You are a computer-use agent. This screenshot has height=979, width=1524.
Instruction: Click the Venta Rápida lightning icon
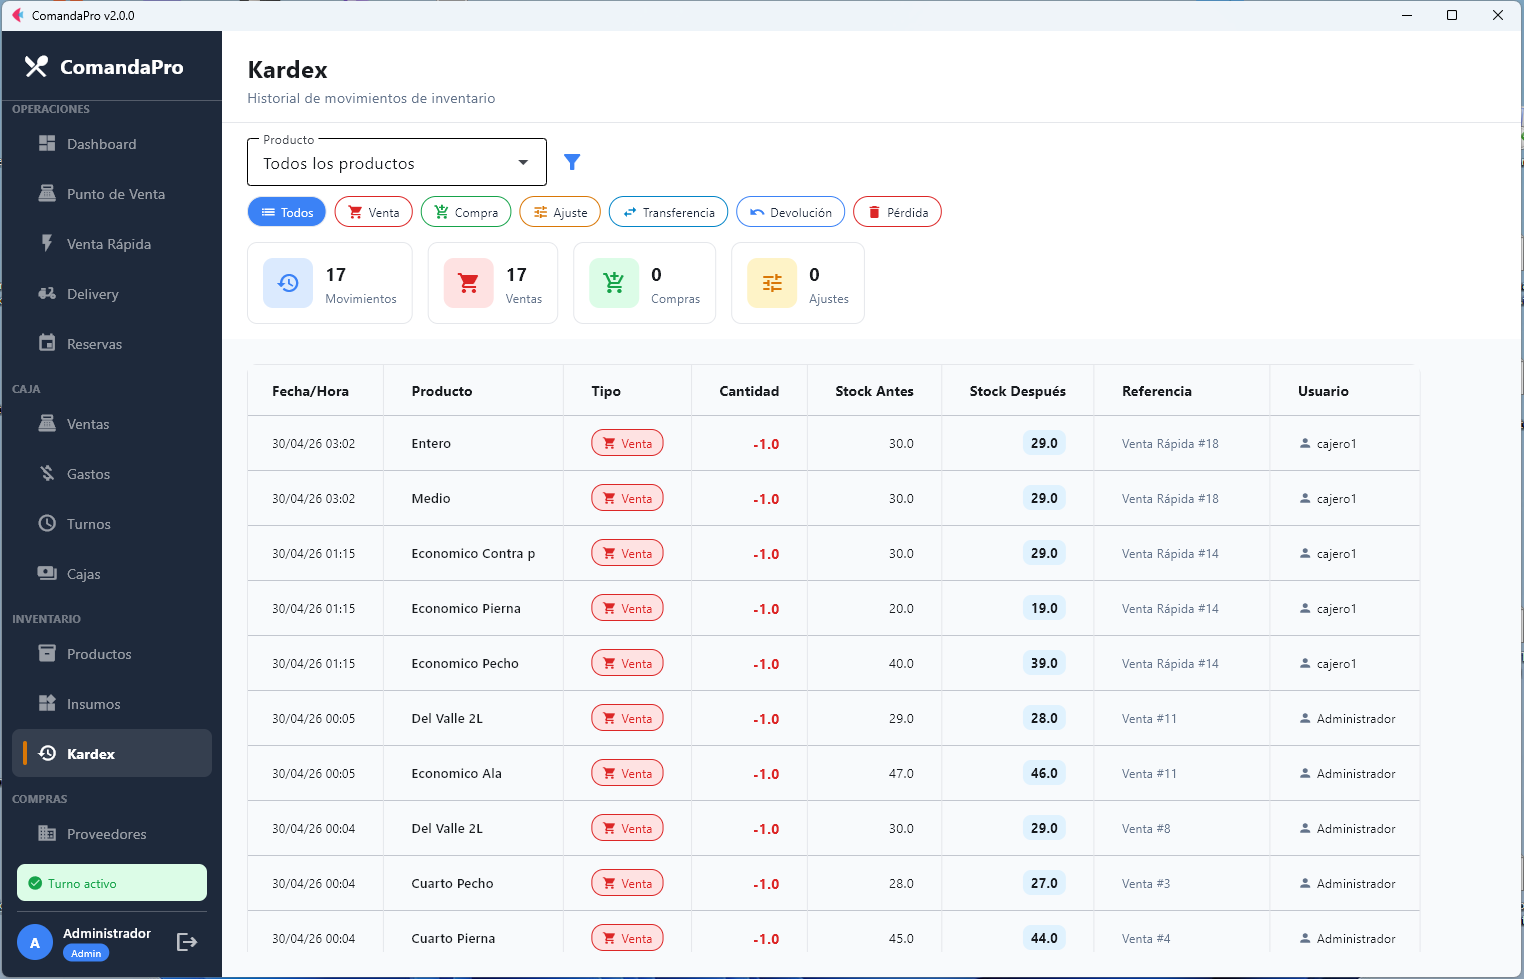coord(47,243)
